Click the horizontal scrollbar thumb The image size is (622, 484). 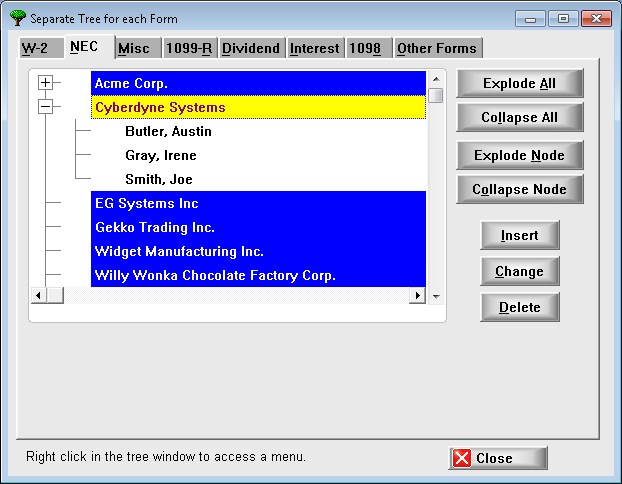point(55,295)
